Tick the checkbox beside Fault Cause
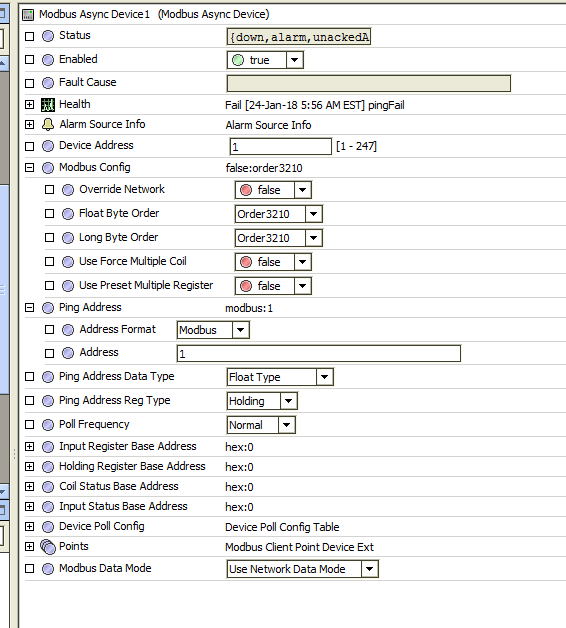The image size is (566, 628). pos(29,83)
